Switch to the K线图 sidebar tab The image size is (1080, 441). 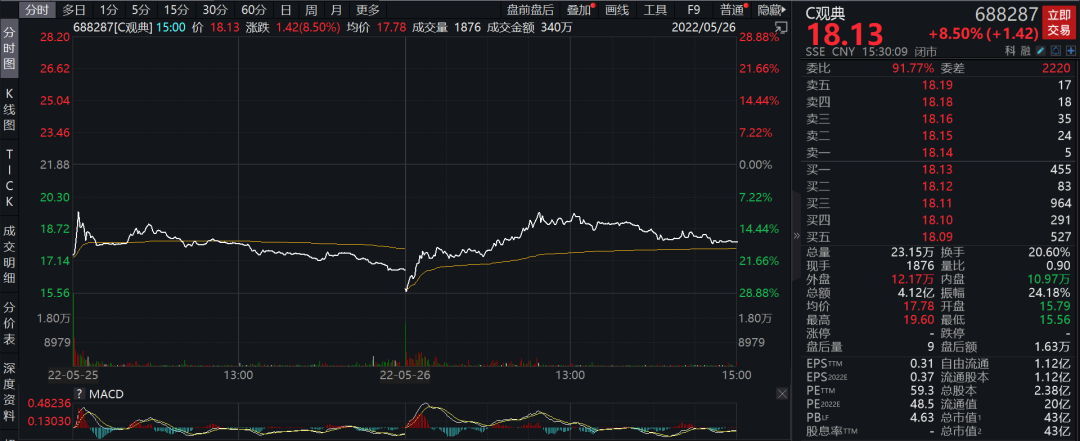pyautogui.click(x=9, y=110)
